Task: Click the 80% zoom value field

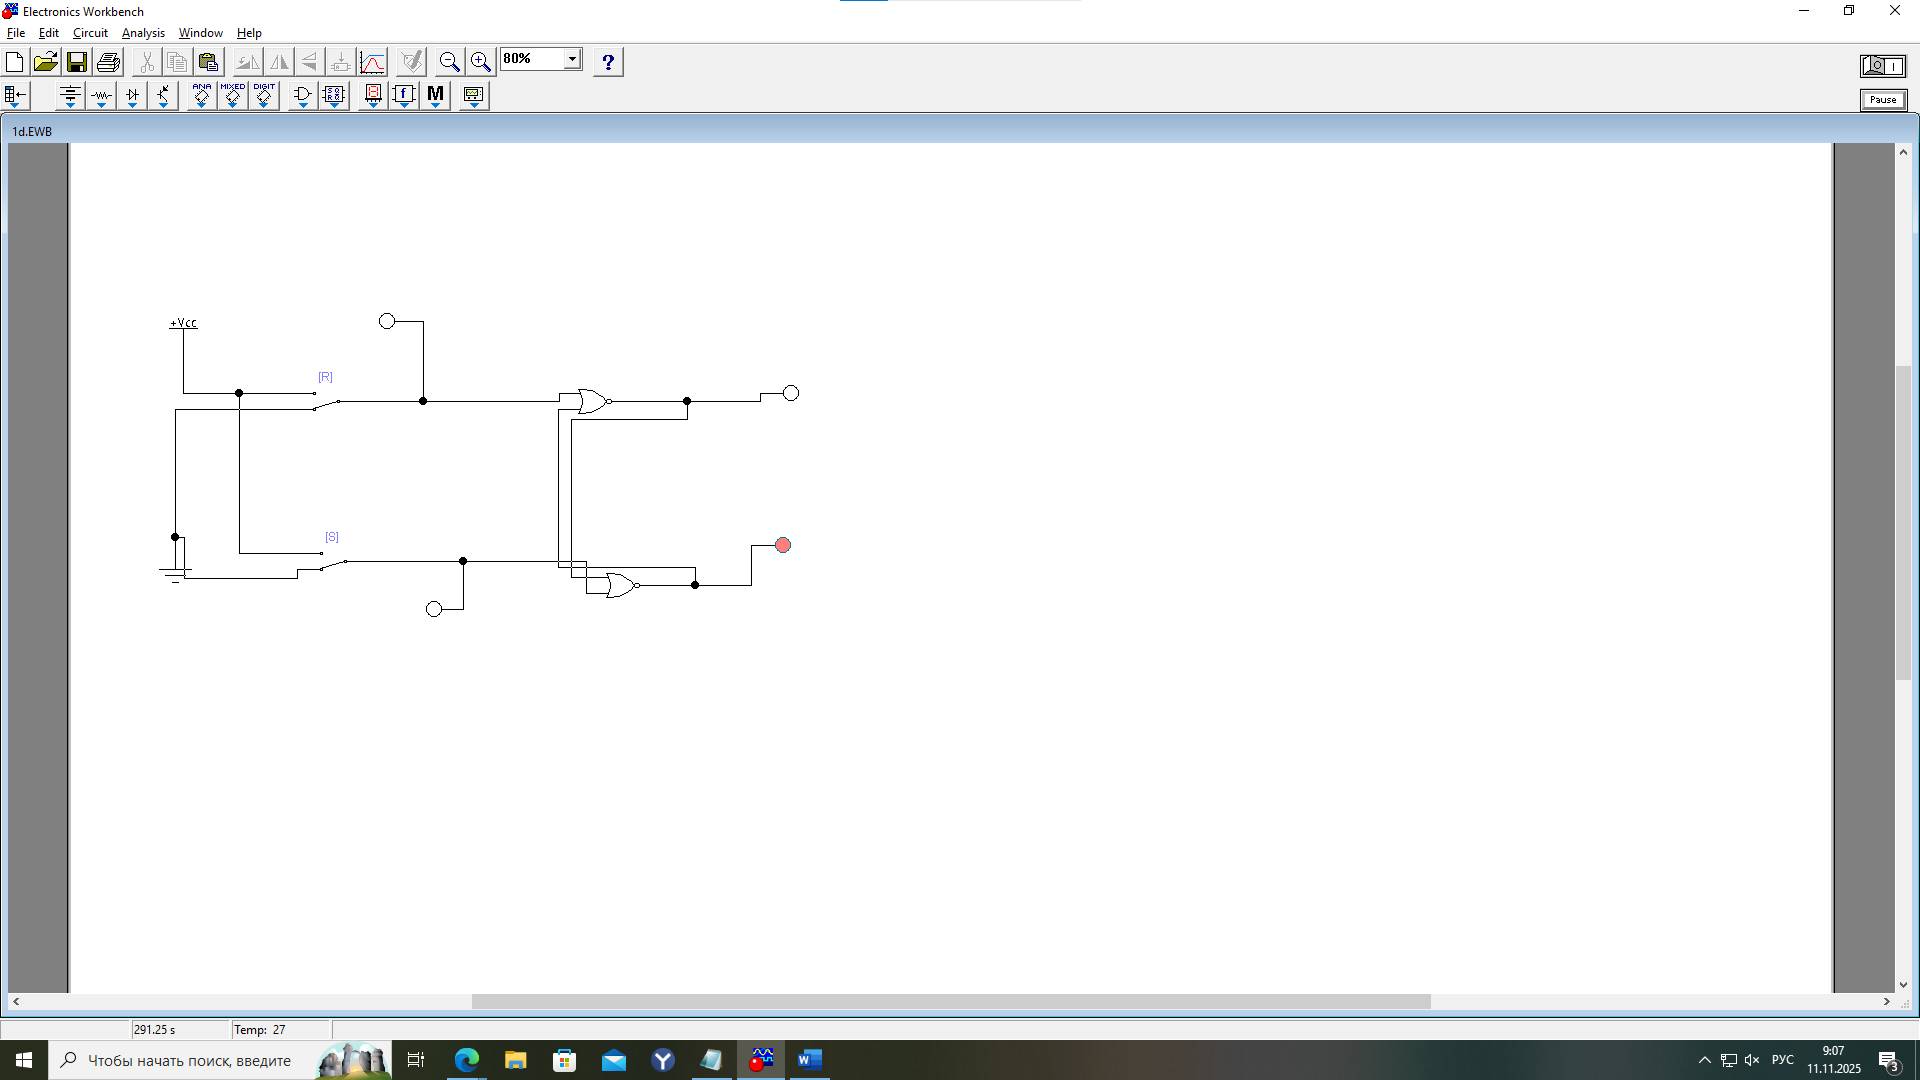Action: [x=532, y=59]
